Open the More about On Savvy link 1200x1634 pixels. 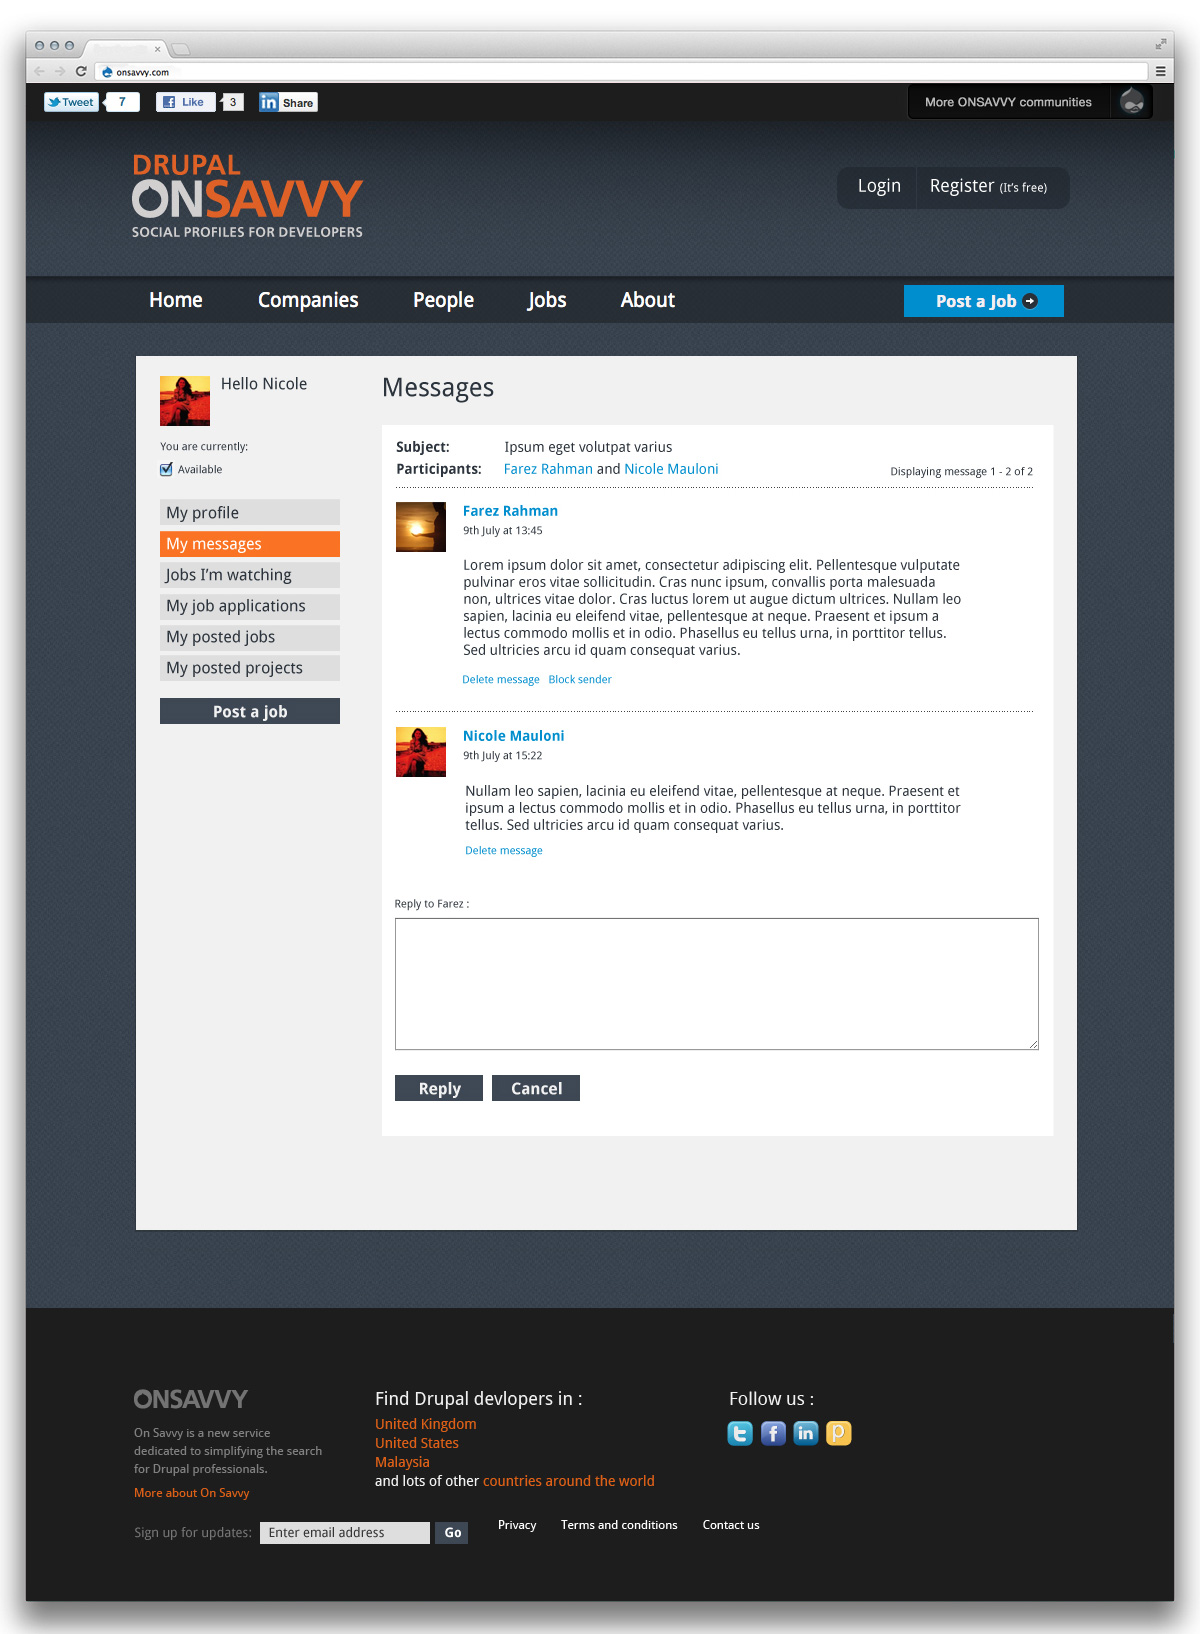pyautogui.click(x=192, y=1493)
